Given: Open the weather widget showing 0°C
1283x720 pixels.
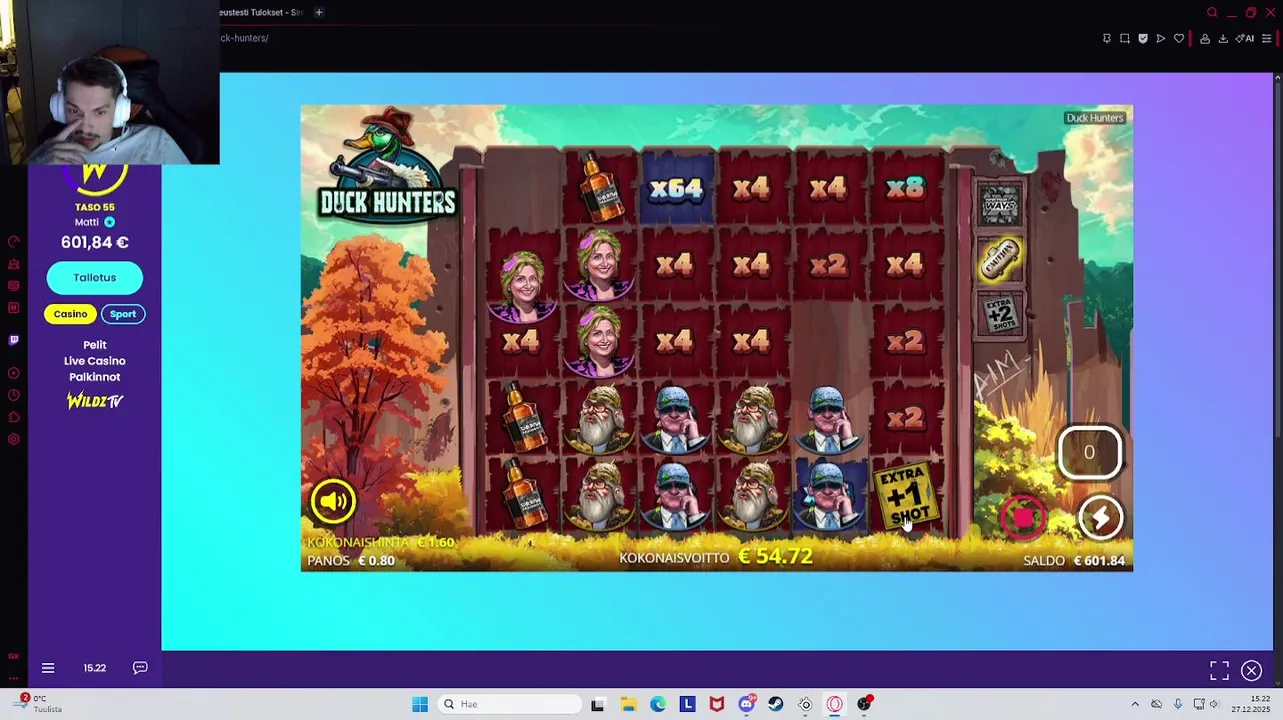Looking at the screenshot, I should 38,704.
